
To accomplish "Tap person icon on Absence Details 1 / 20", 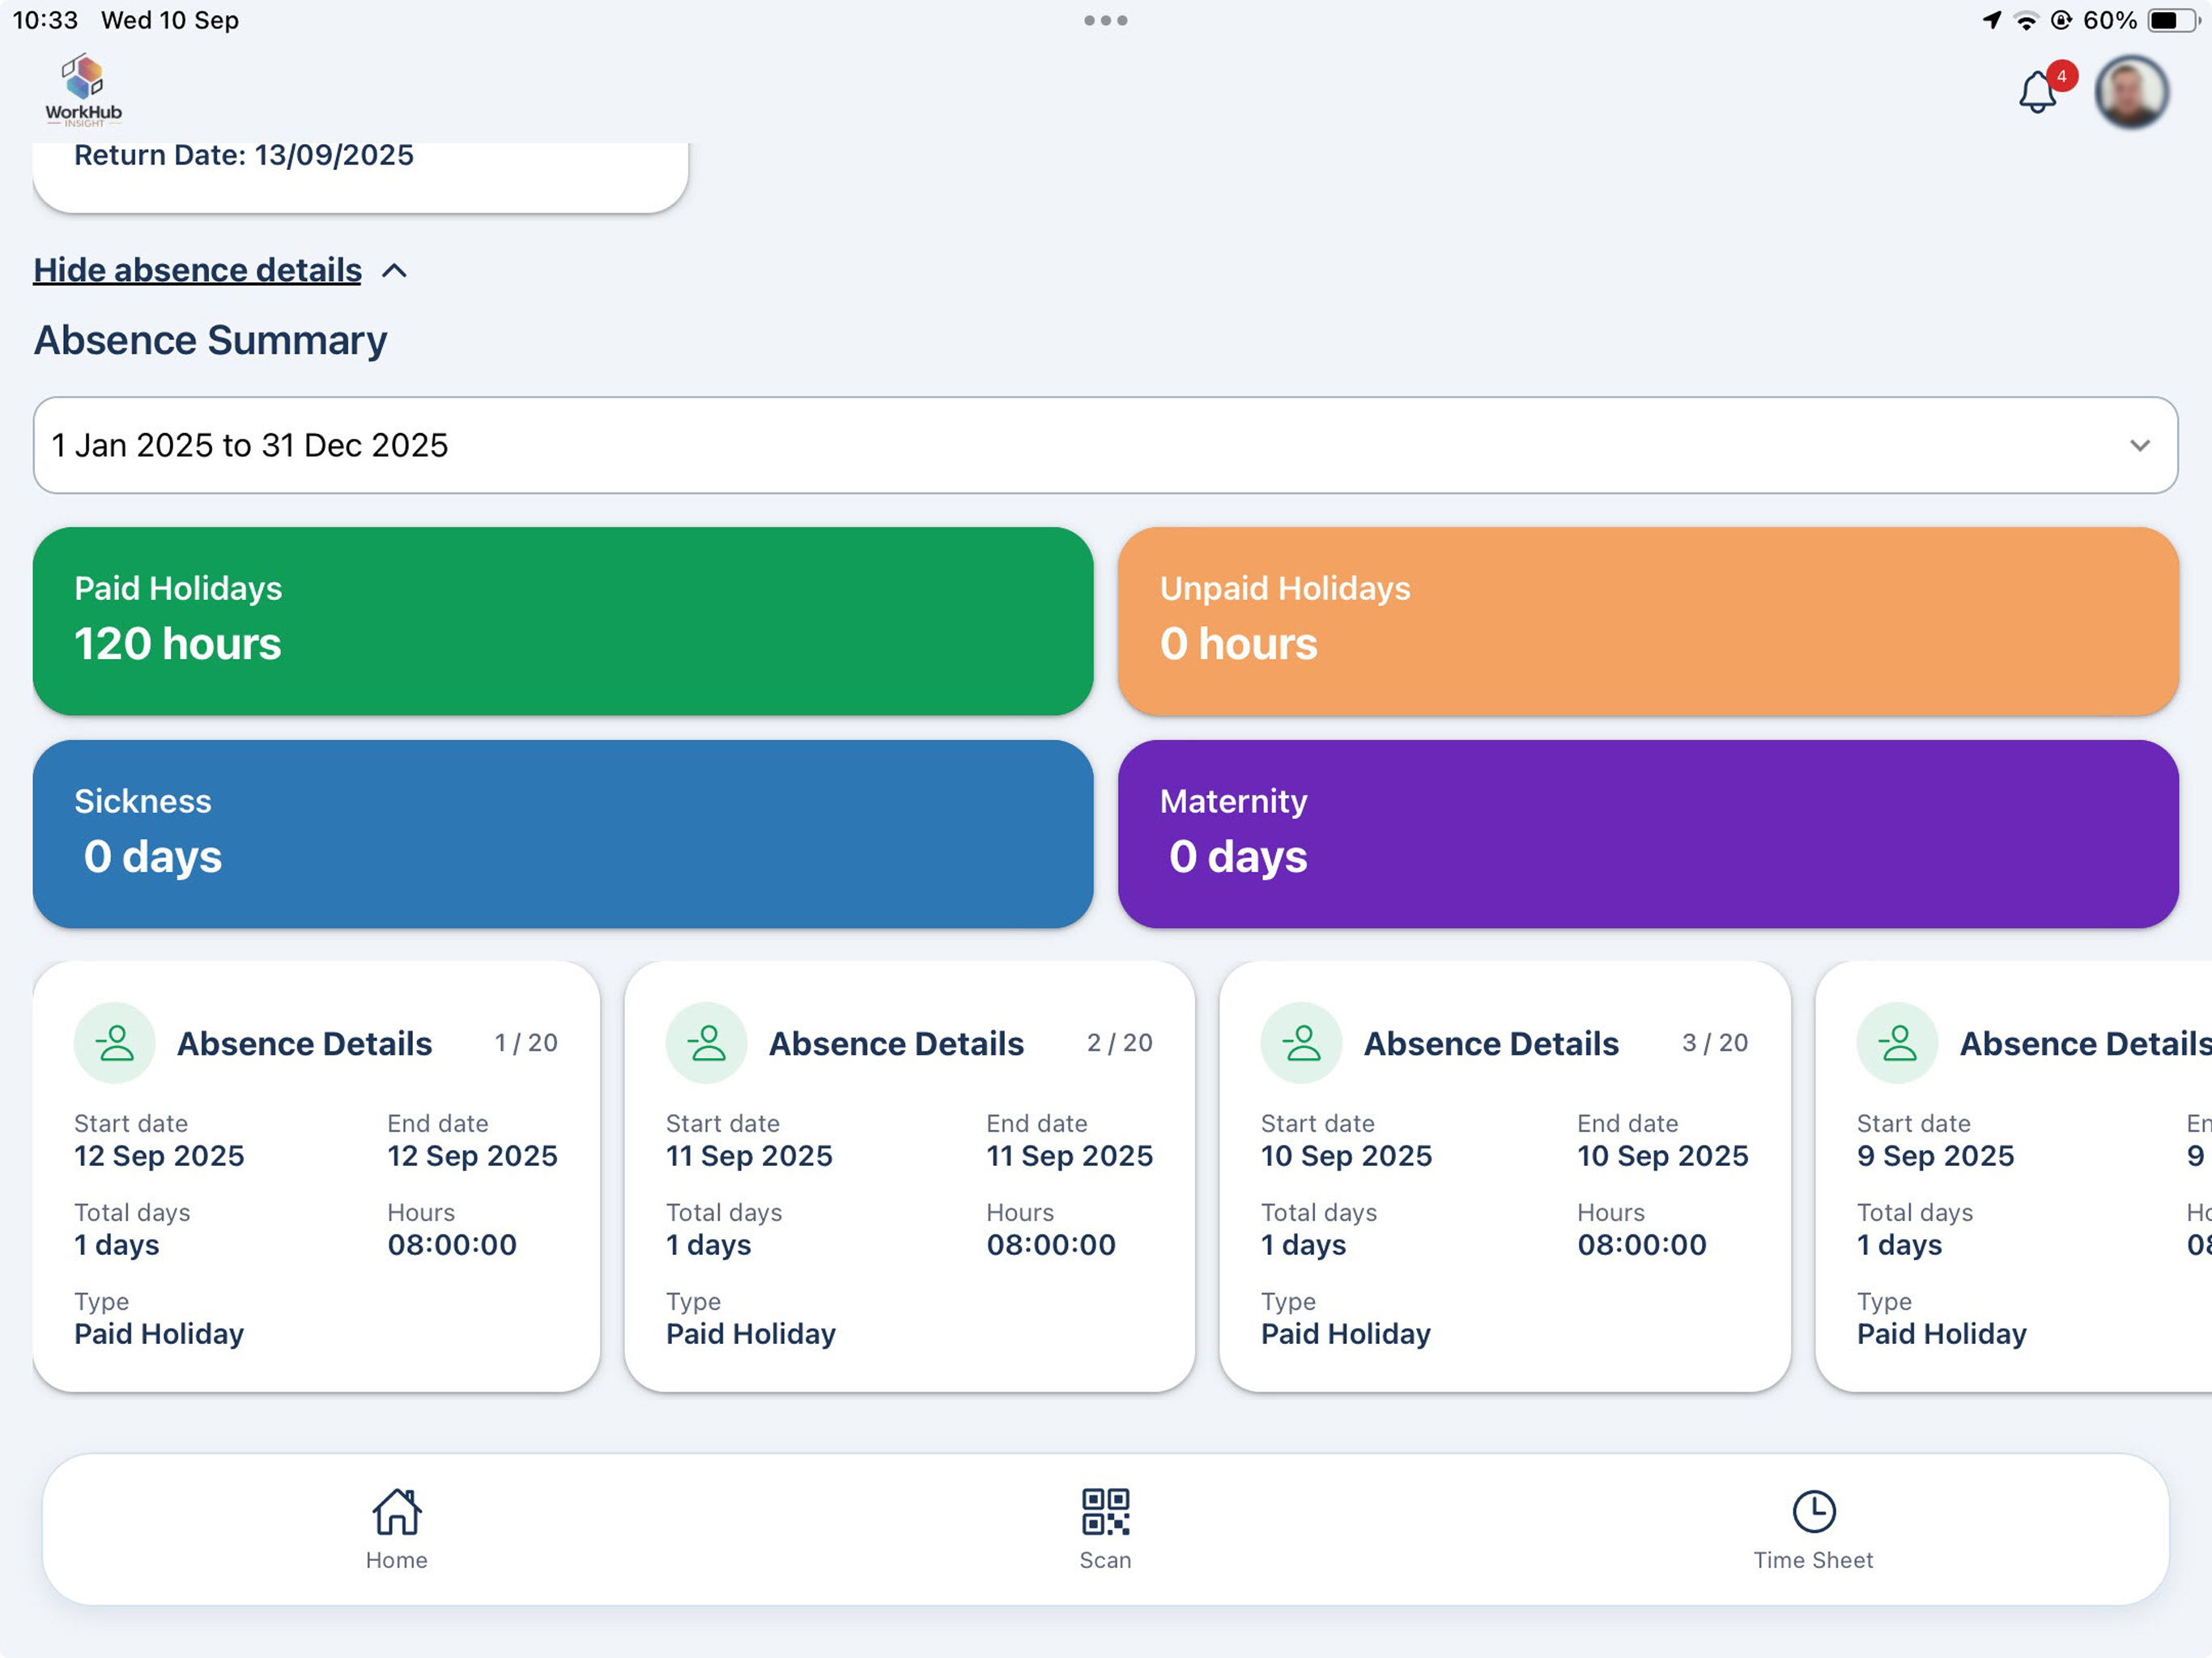I will (115, 1043).
